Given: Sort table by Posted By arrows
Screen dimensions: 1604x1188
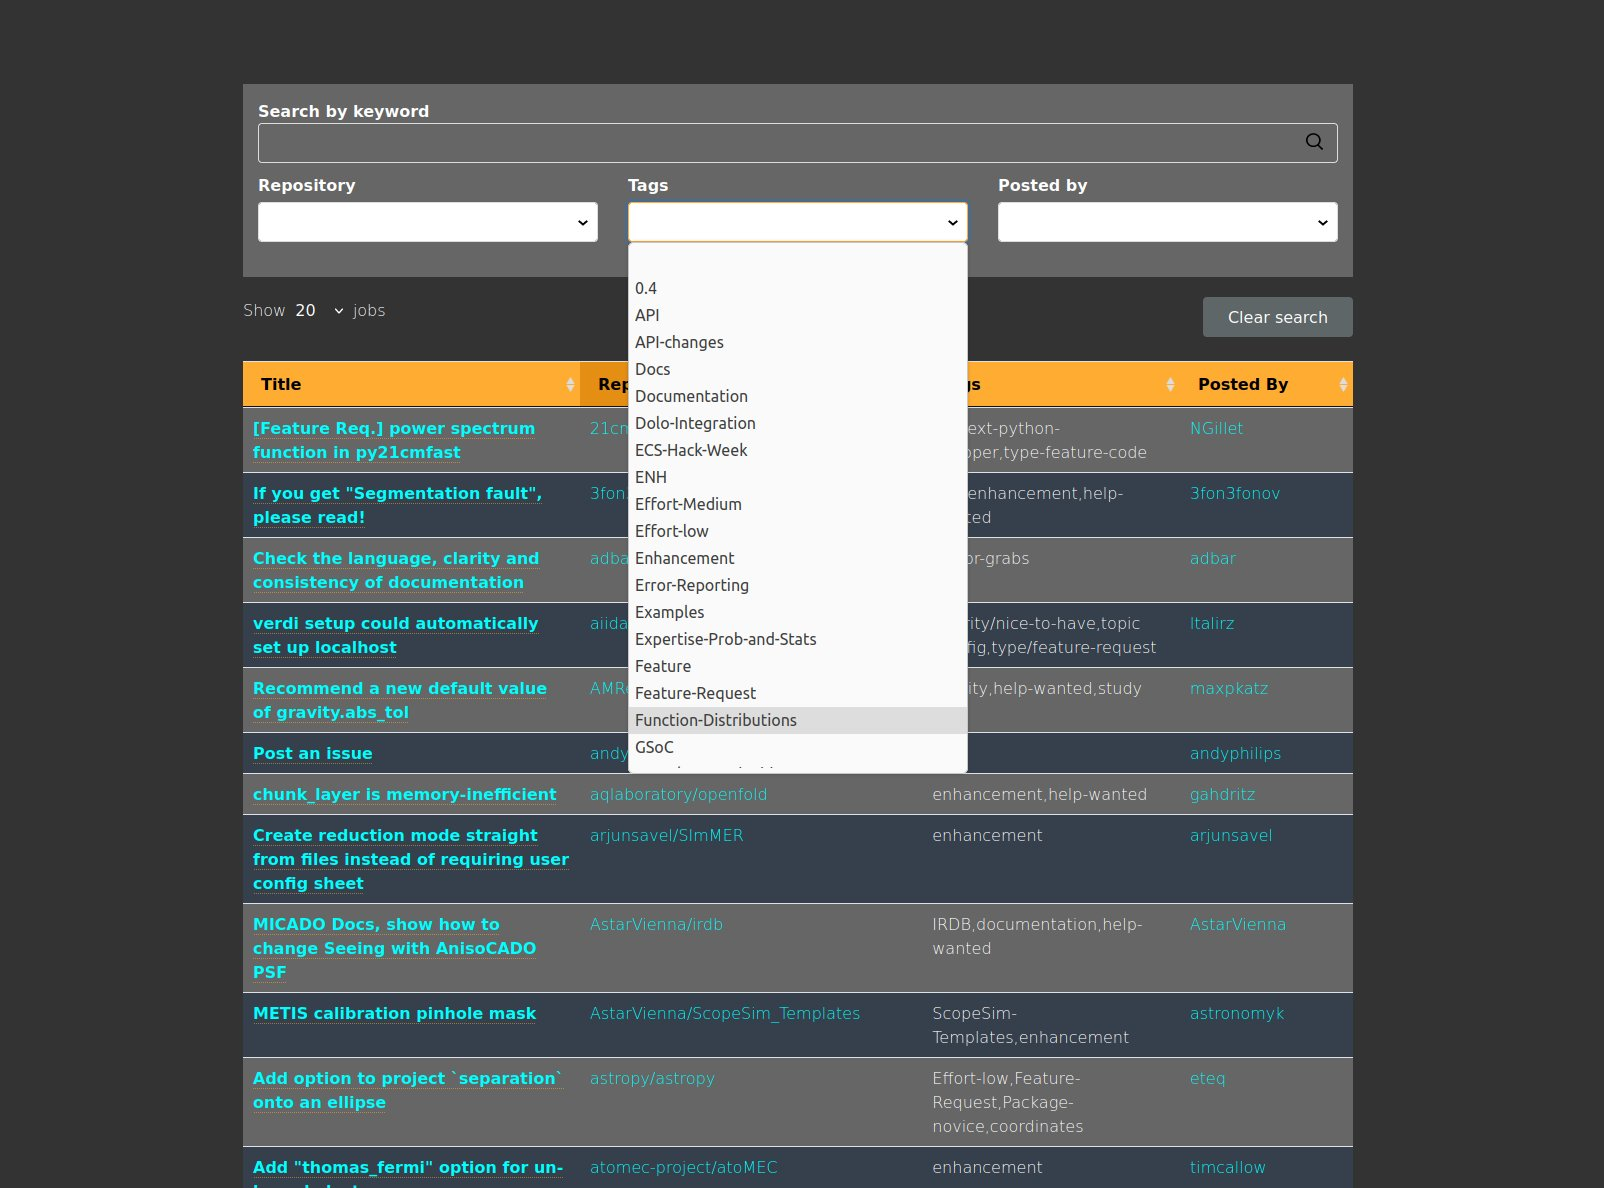Looking at the screenshot, I should pyautogui.click(x=1342, y=385).
